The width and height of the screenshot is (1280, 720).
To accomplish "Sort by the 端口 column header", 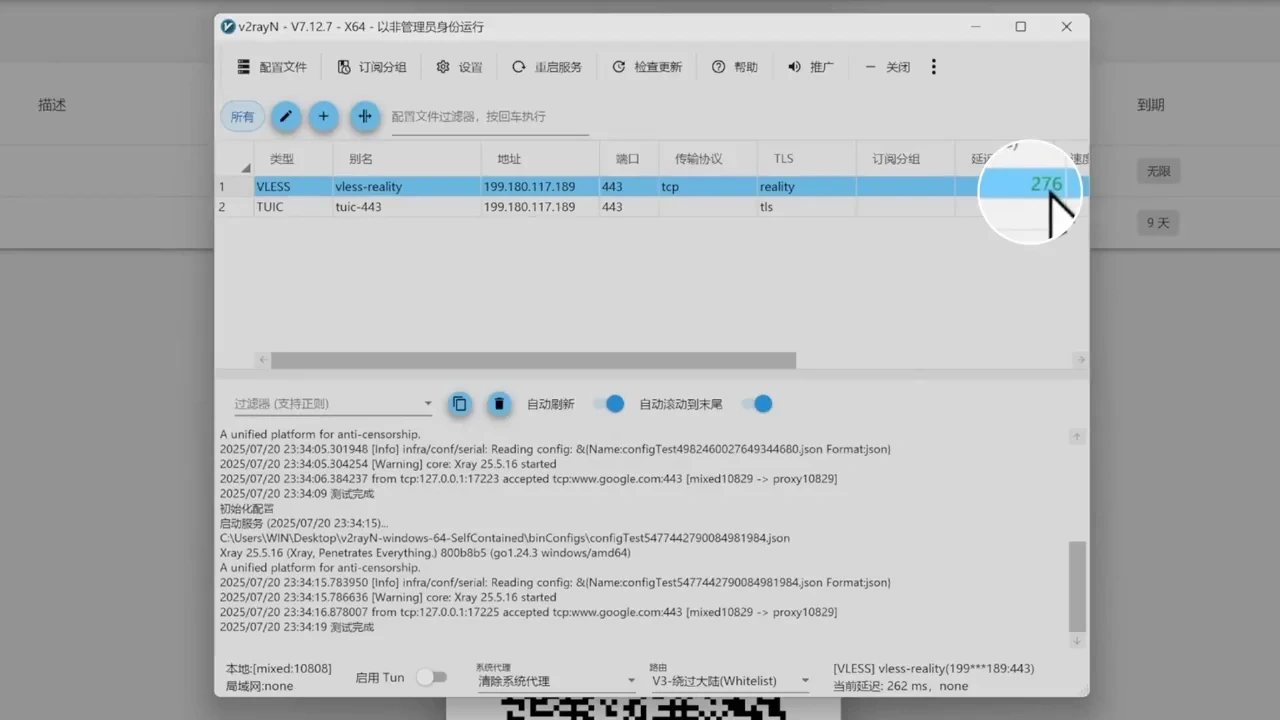I will (629, 159).
